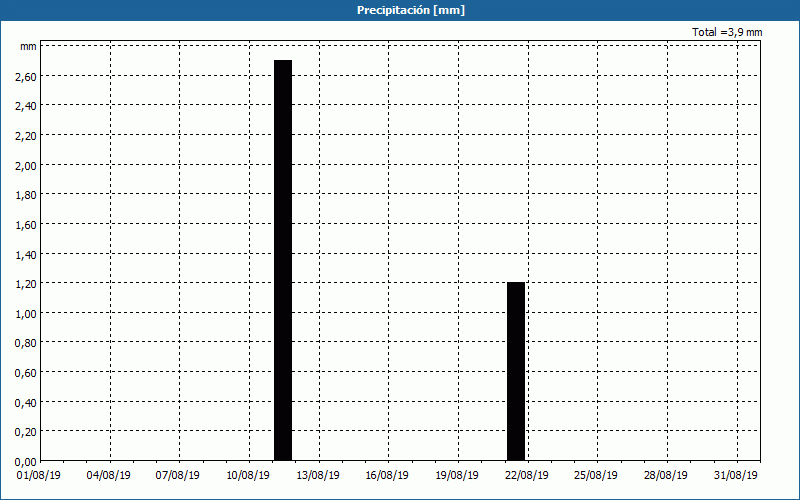Click the 19/08/19 date label

point(457,475)
